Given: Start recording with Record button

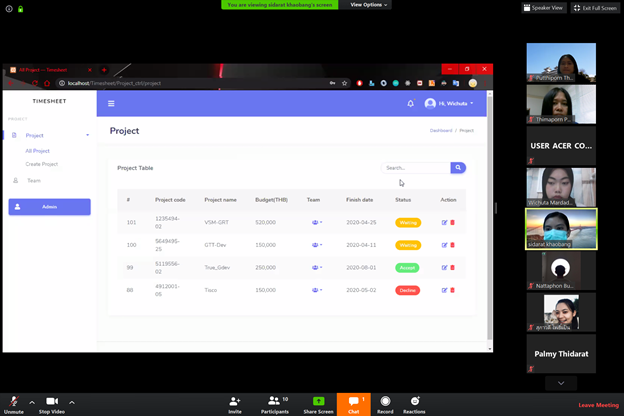Looking at the screenshot, I should tap(385, 403).
